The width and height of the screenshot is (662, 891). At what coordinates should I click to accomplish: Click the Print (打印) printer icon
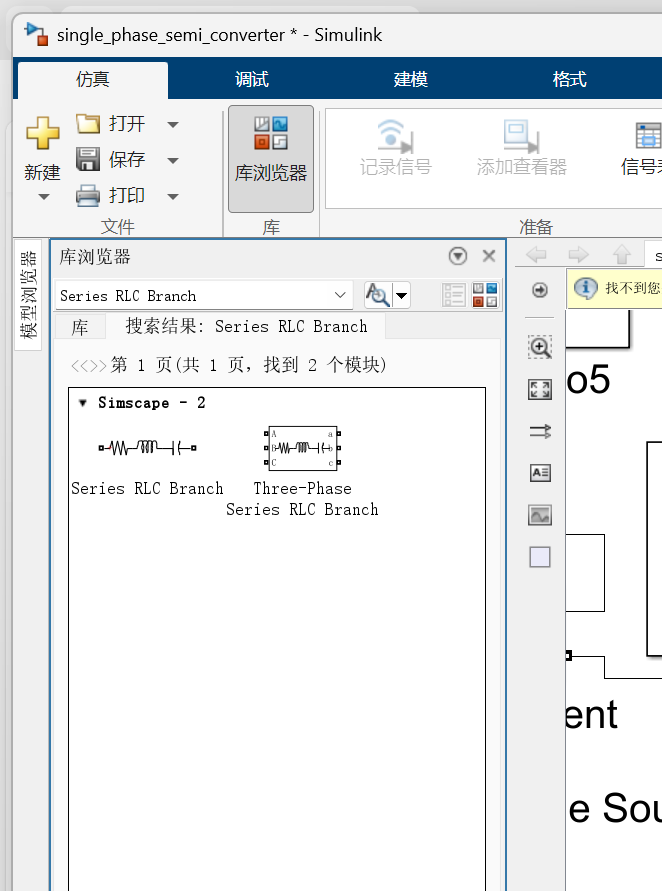coord(88,195)
